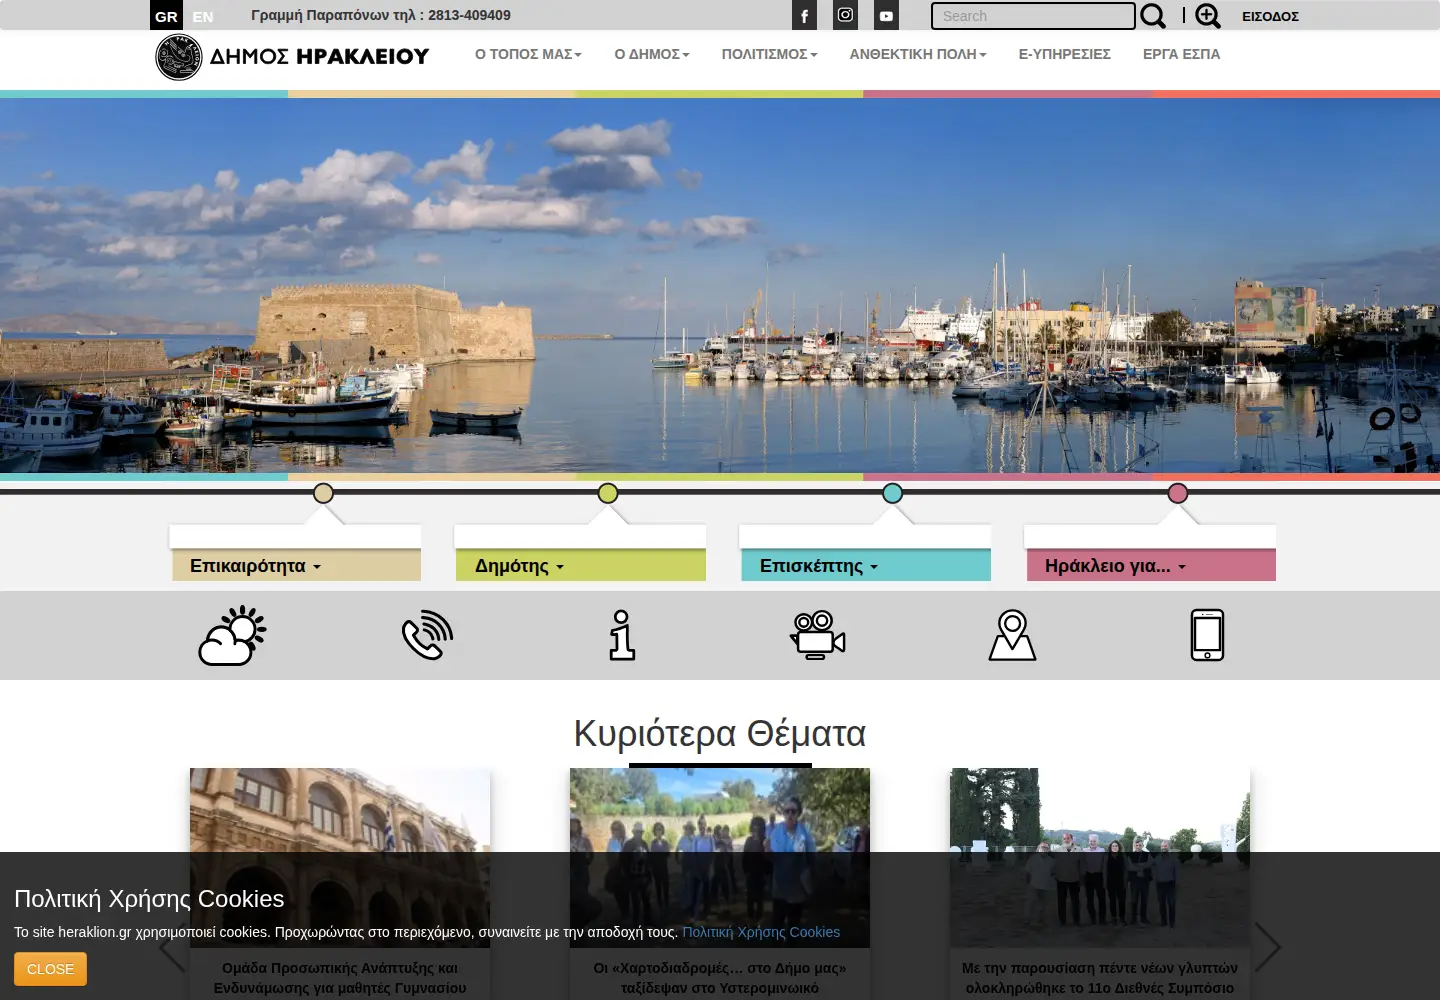This screenshot has height=1000, width=1440.
Task: Switch site language to EN
Action: 203,16
